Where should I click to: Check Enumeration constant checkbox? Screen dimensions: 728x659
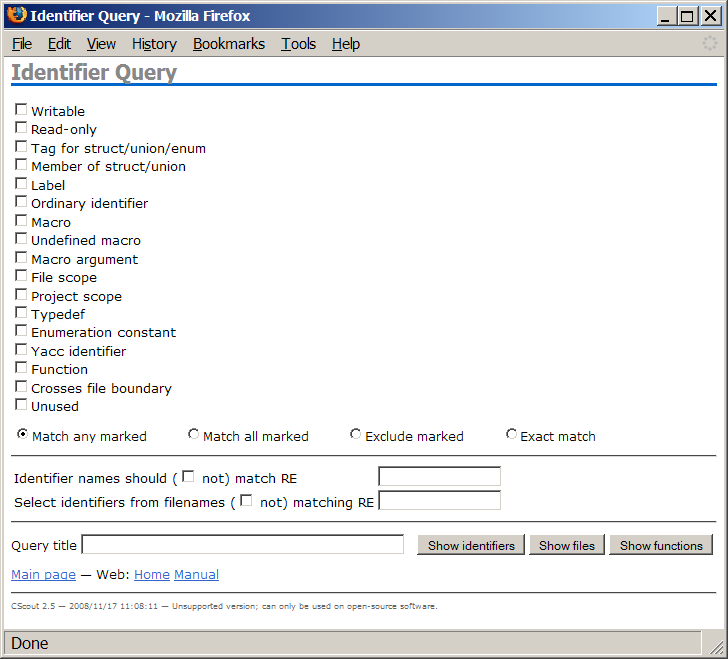[21, 331]
